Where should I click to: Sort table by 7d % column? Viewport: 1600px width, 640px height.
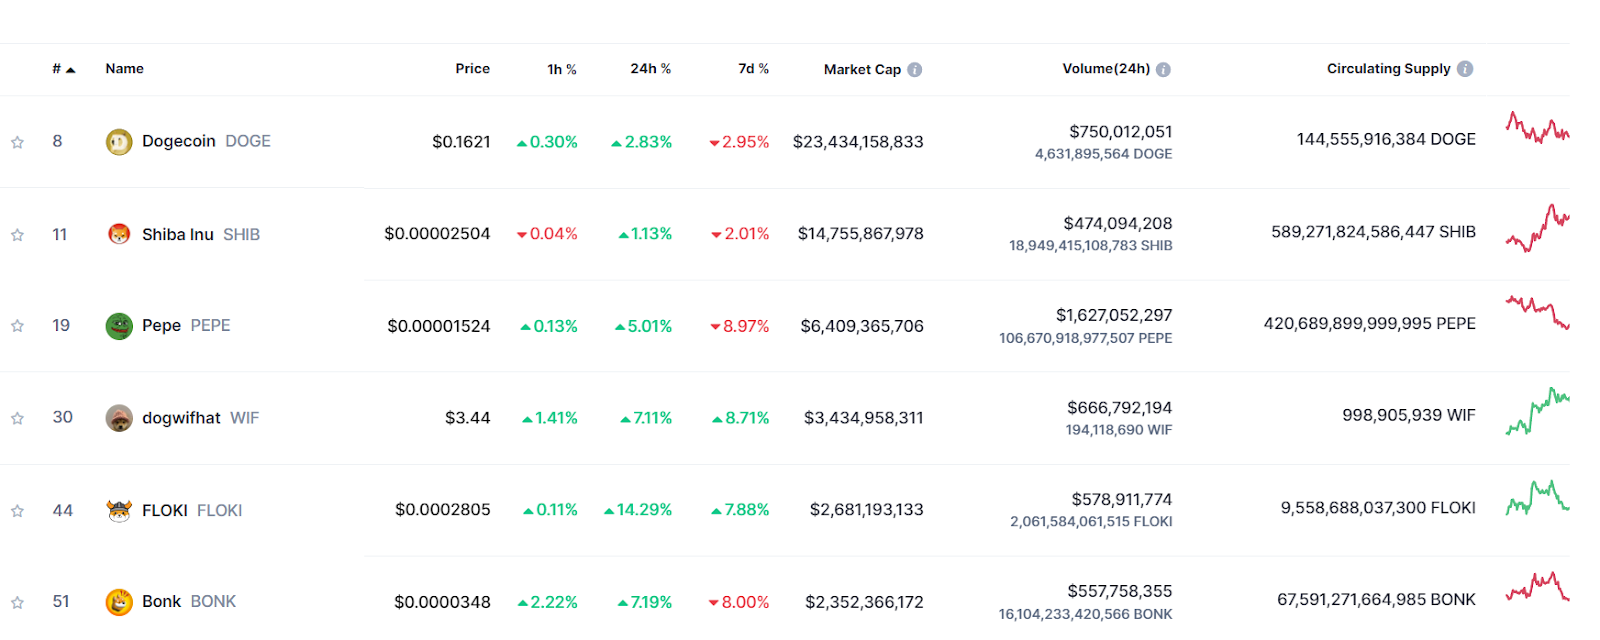[x=753, y=69]
